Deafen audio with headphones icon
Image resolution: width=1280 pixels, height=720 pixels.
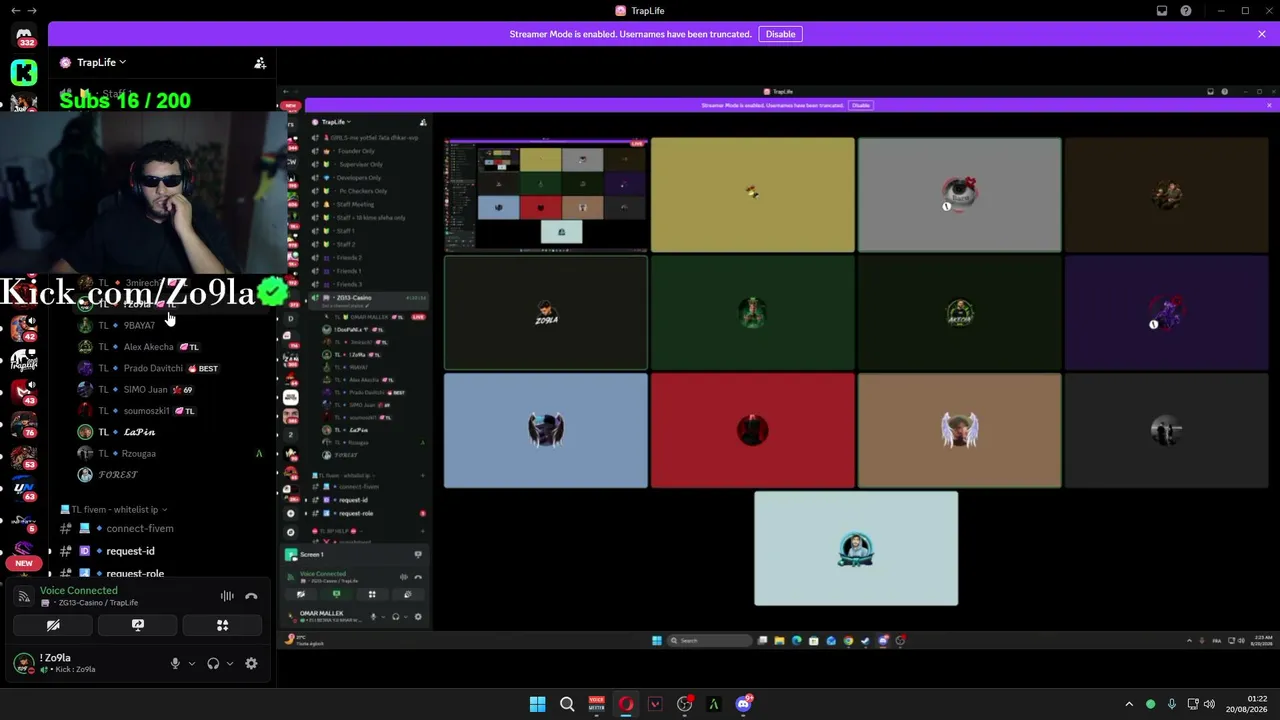pos(213,663)
